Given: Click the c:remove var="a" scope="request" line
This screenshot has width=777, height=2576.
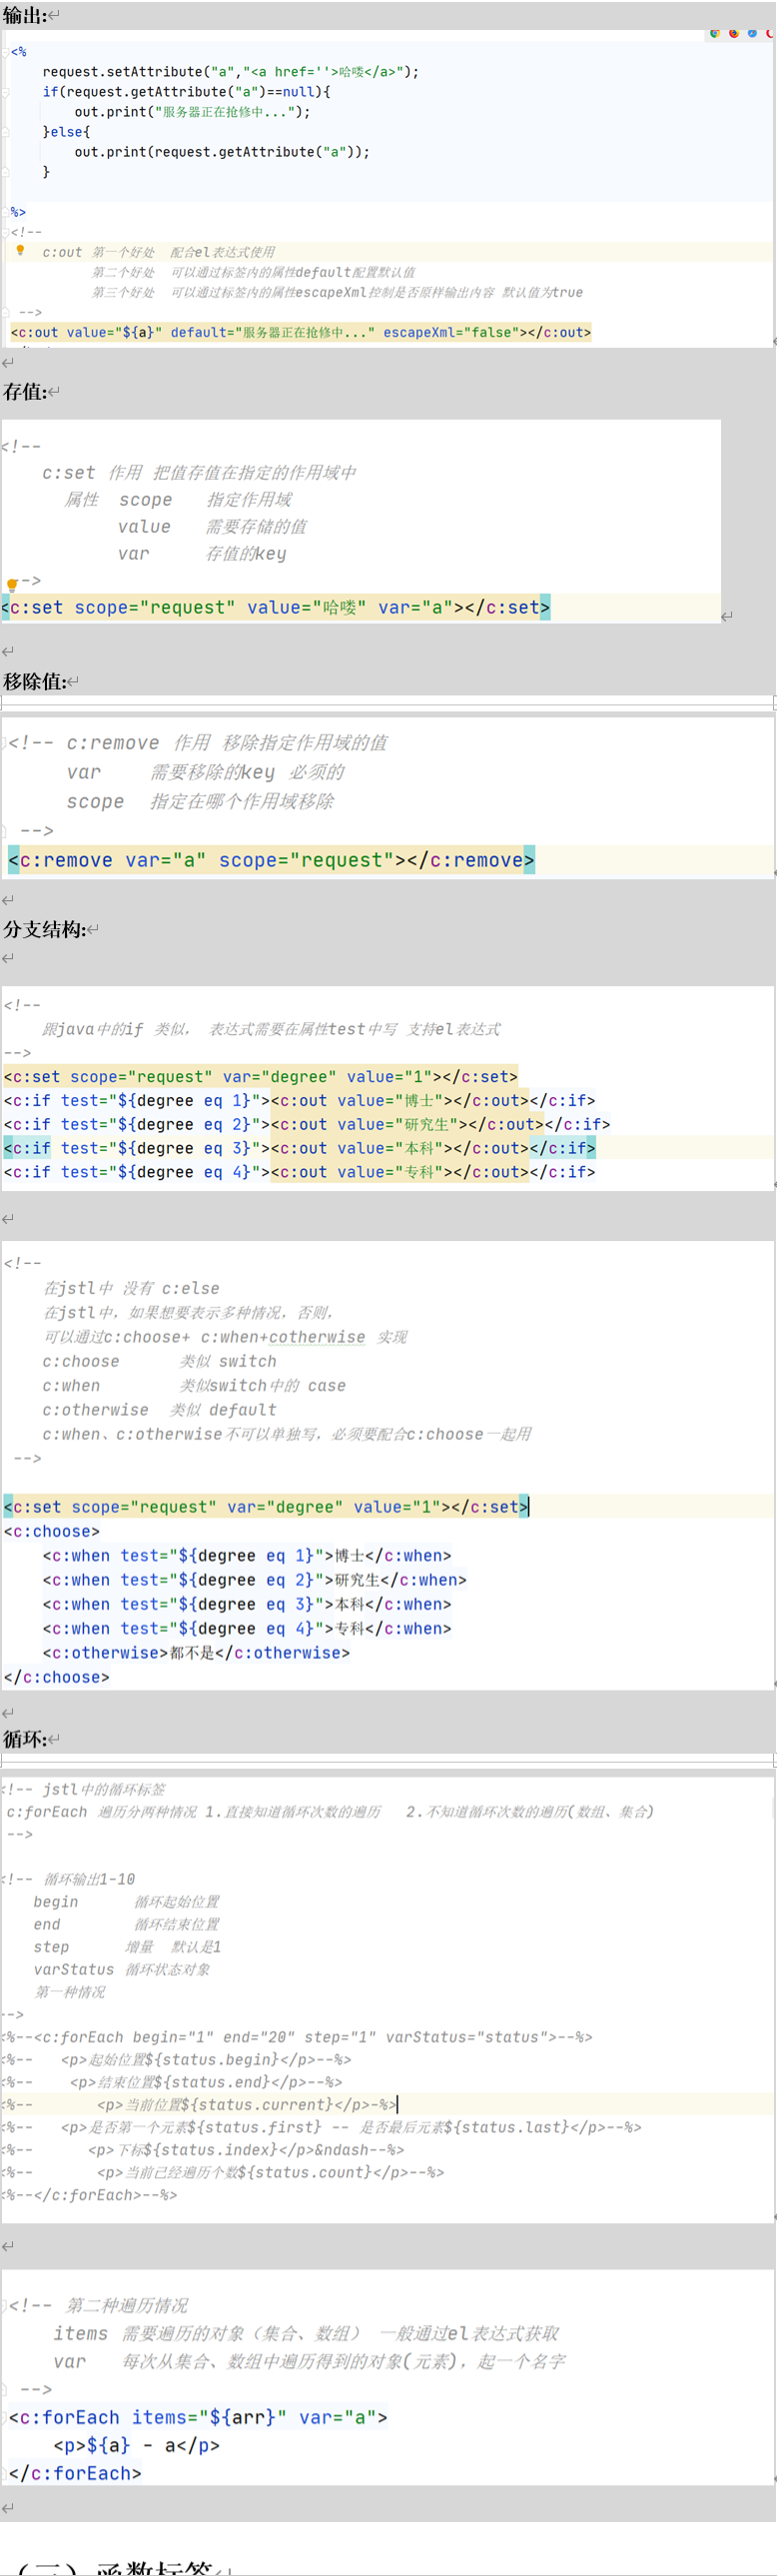Looking at the screenshot, I should (x=272, y=860).
